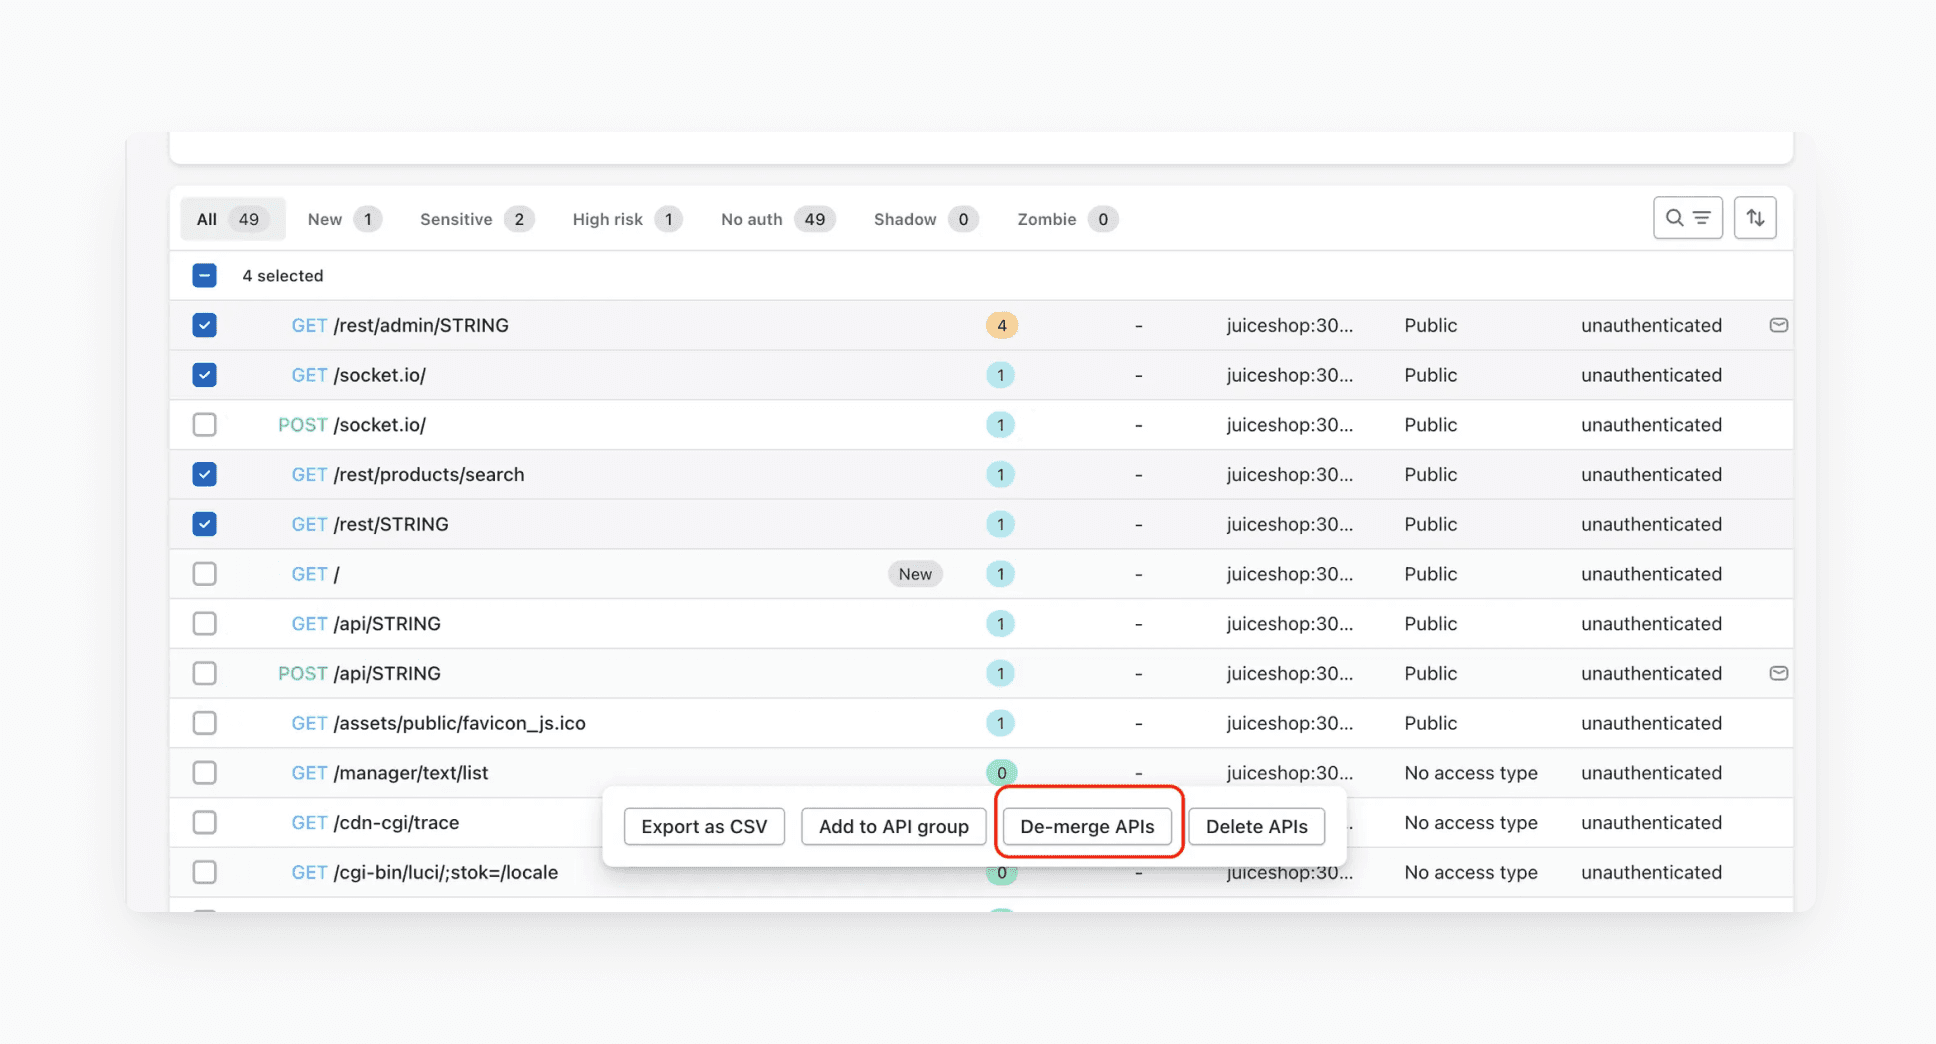This screenshot has height=1044, width=1936.
Task: Open the search and filter control
Action: [1687, 218]
